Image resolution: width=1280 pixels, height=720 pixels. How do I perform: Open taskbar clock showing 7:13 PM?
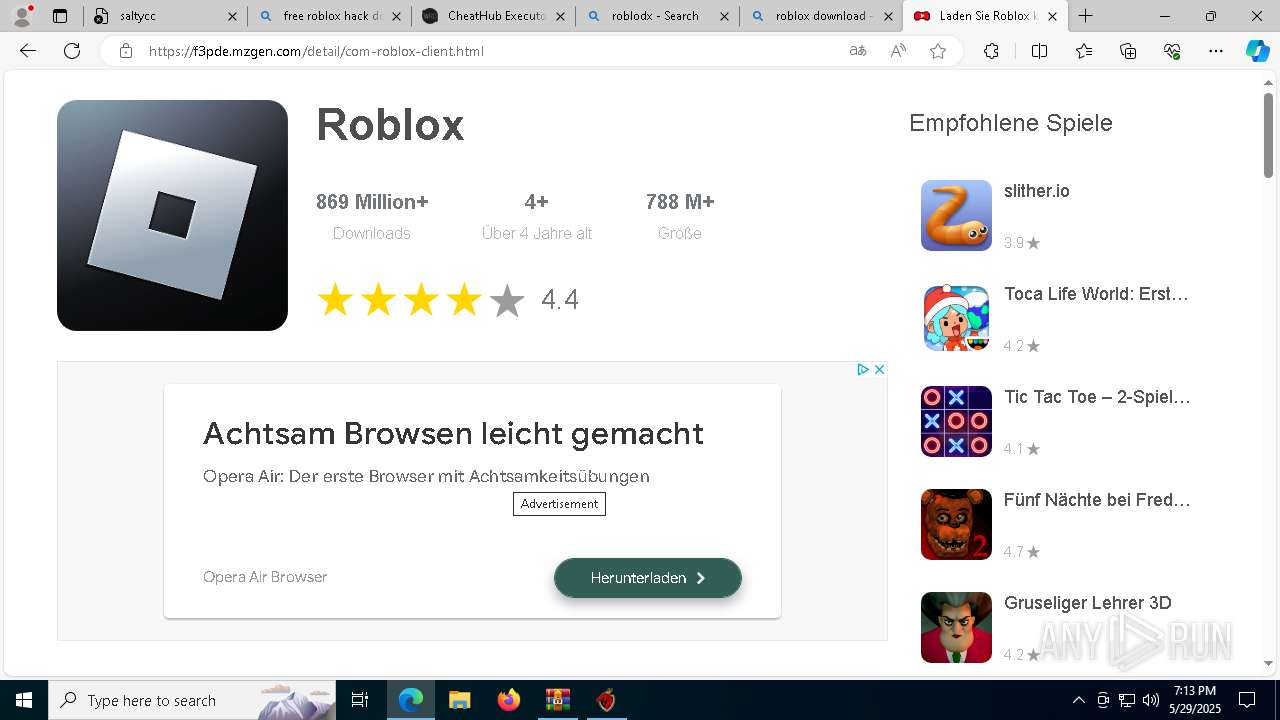click(x=1195, y=700)
